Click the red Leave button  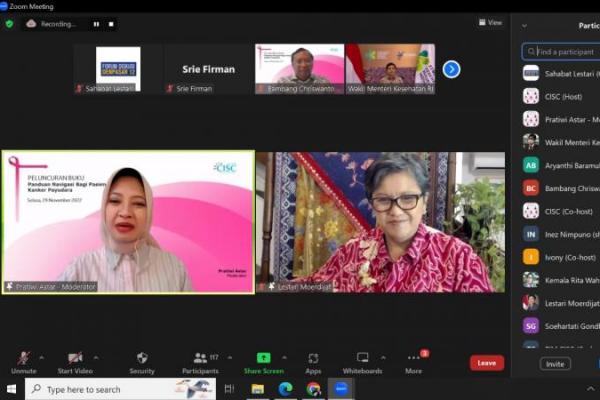pyautogui.click(x=486, y=363)
